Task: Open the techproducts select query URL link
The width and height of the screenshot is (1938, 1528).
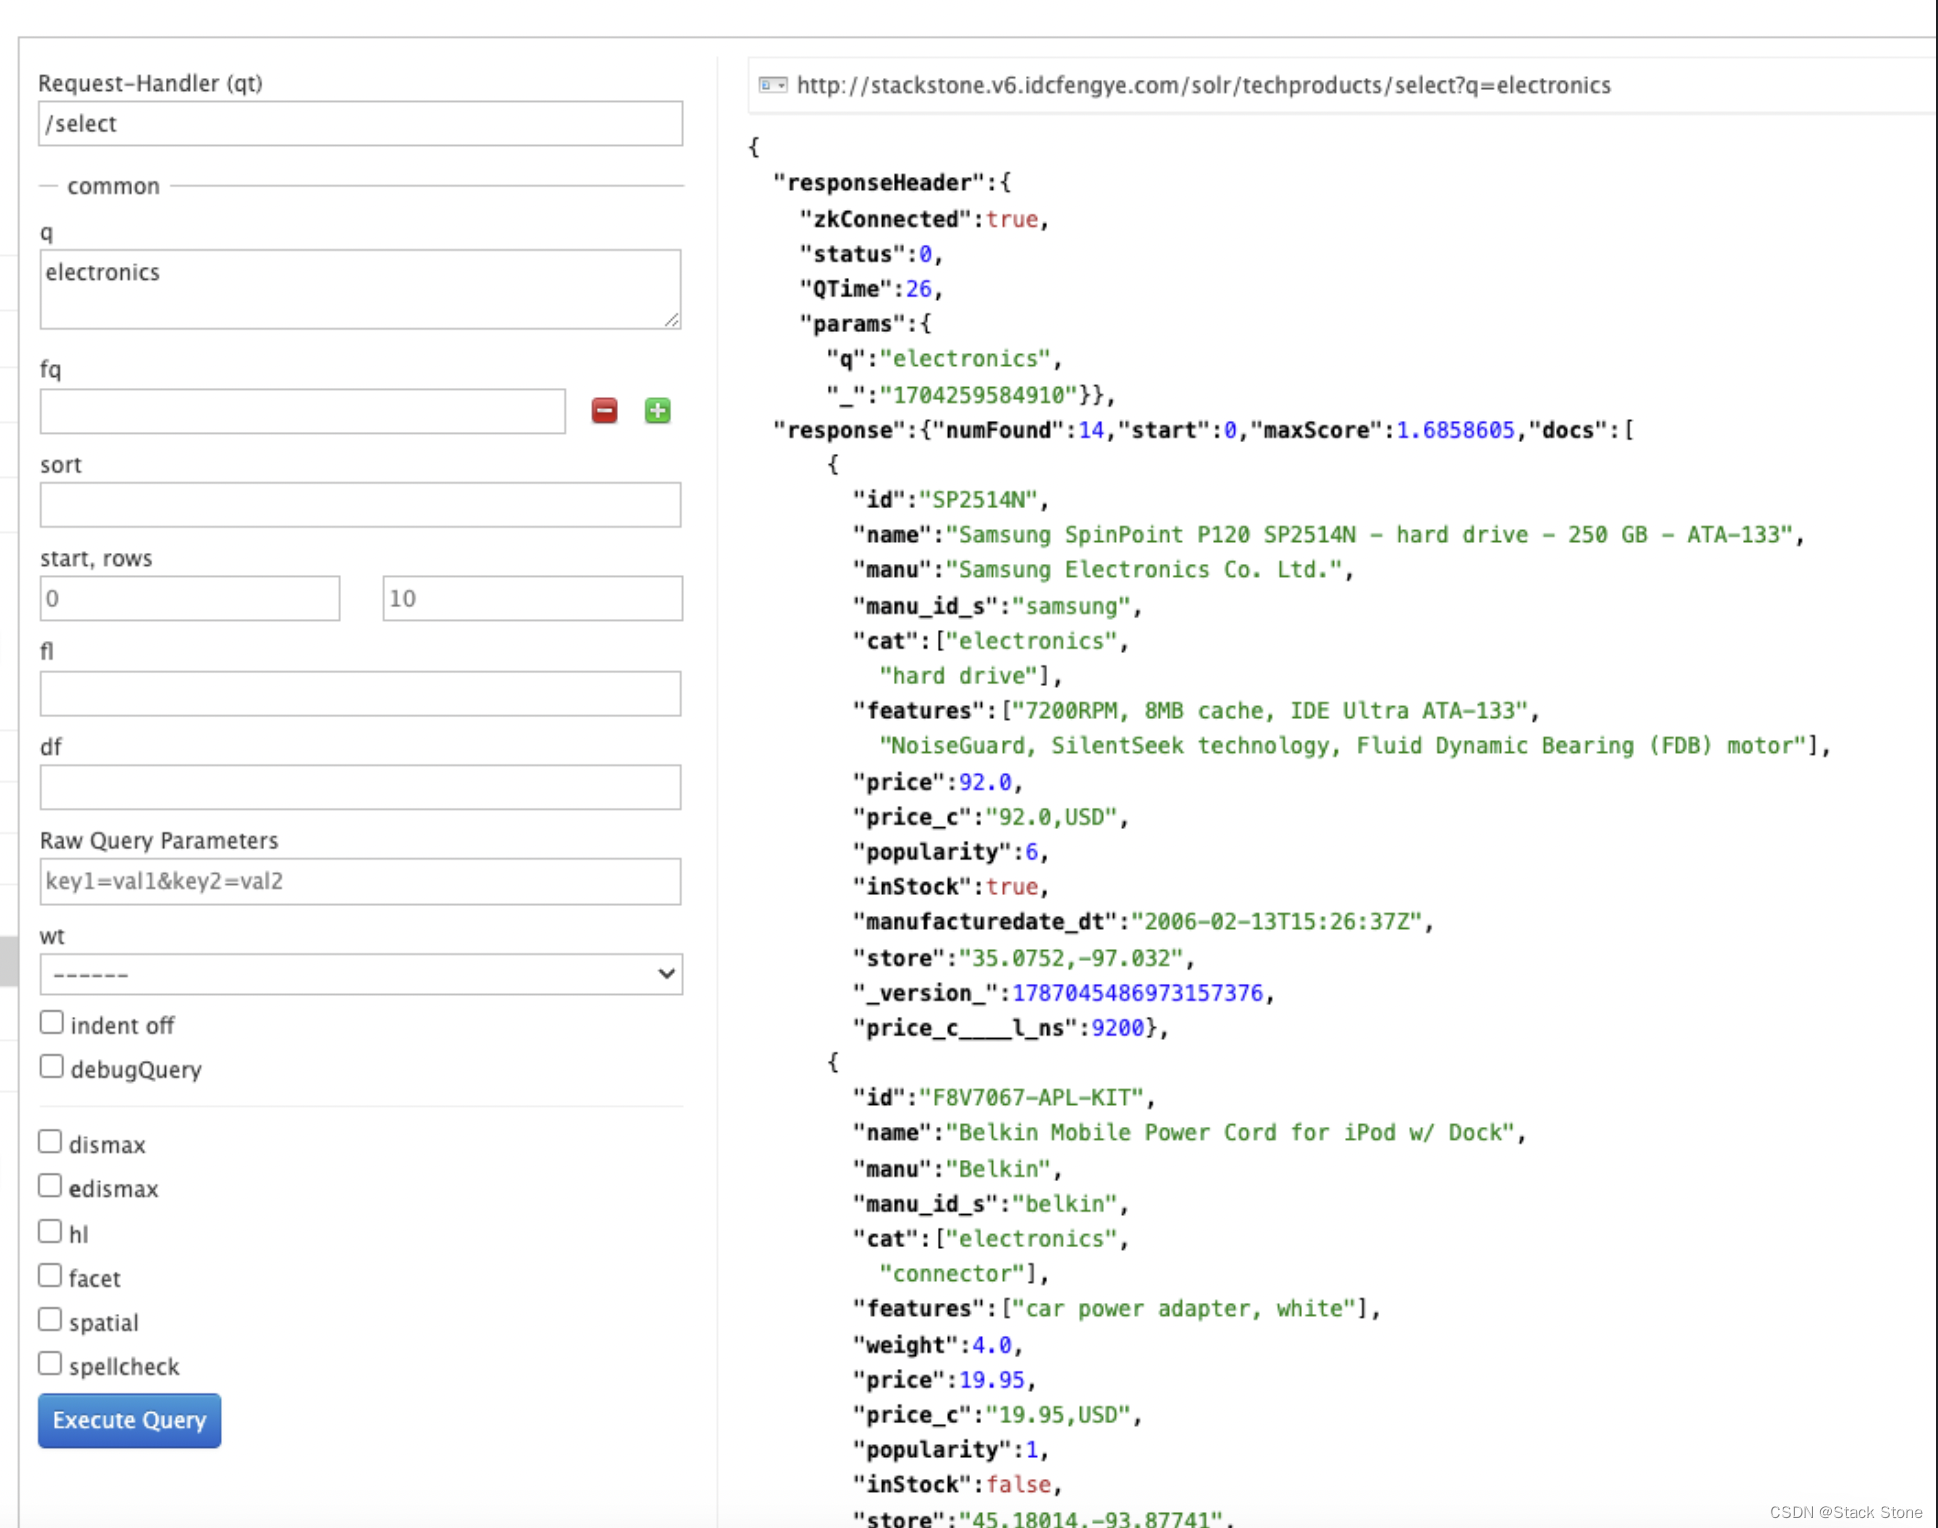Action: [1203, 85]
